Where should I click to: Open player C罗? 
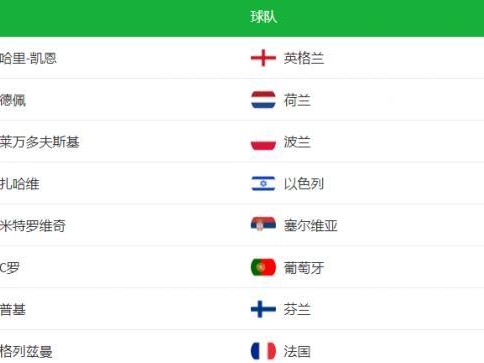pos(10,267)
